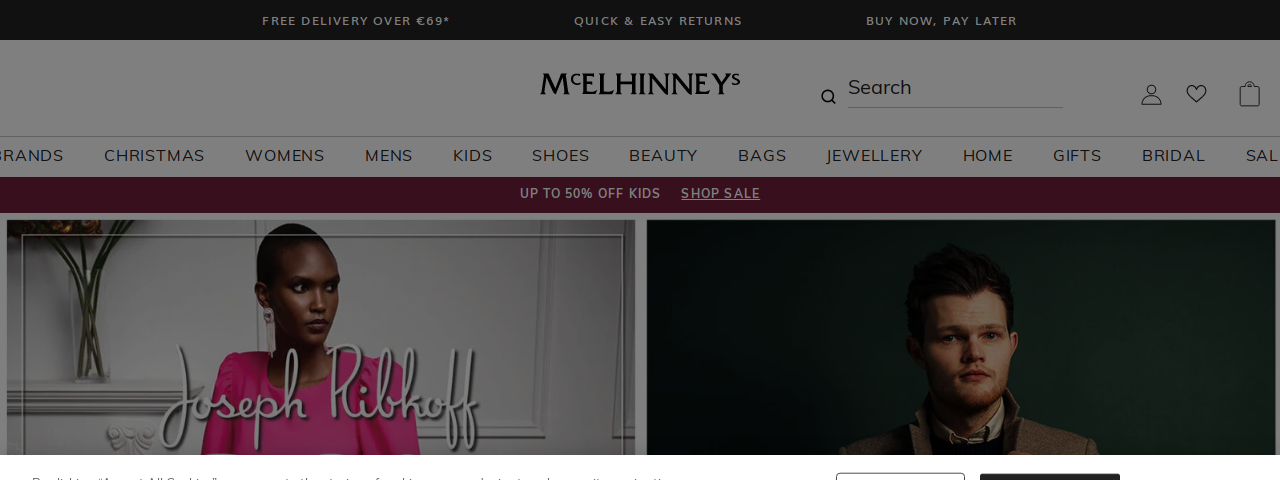Open the Joseph Ribkoff banner image
This screenshot has height=480, width=1280.
click(321, 338)
